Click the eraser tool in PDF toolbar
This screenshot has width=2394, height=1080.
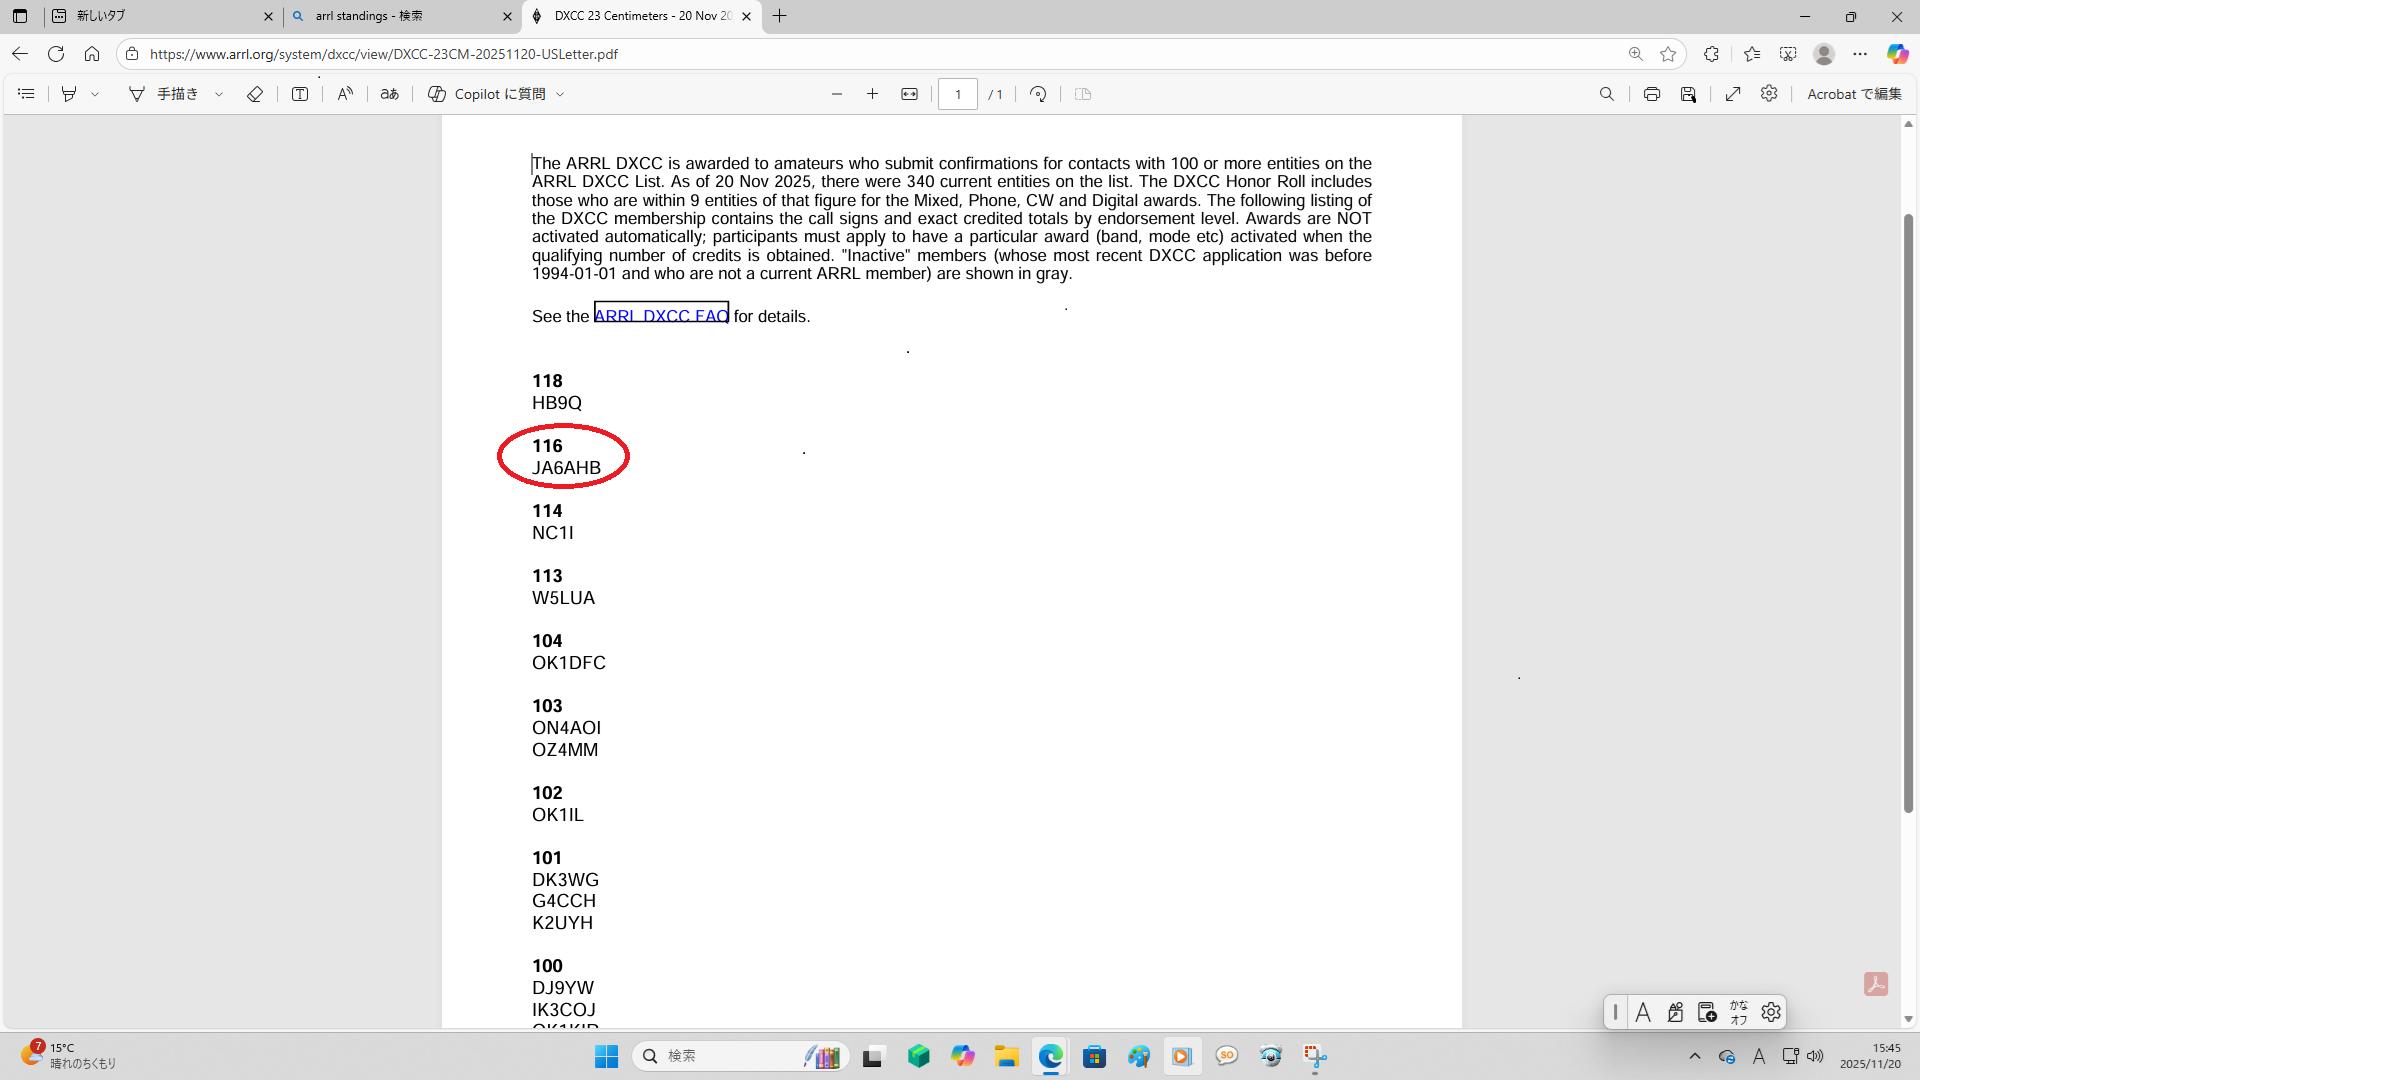(255, 94)
